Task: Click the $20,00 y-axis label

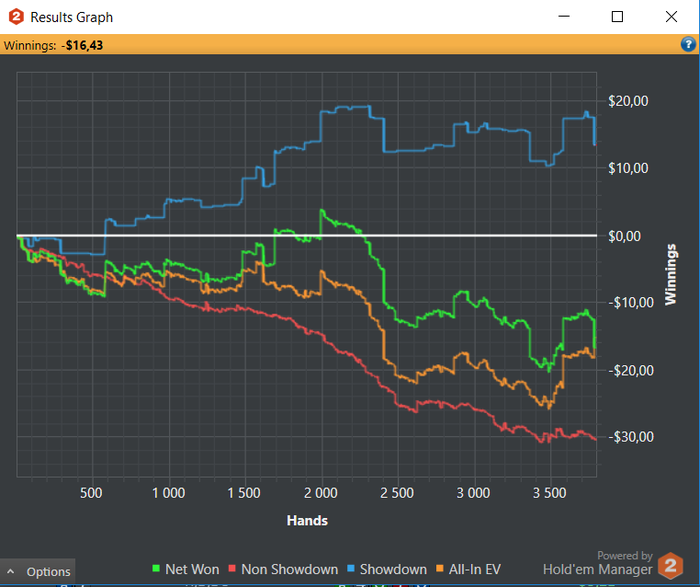Action: (628, 101)
